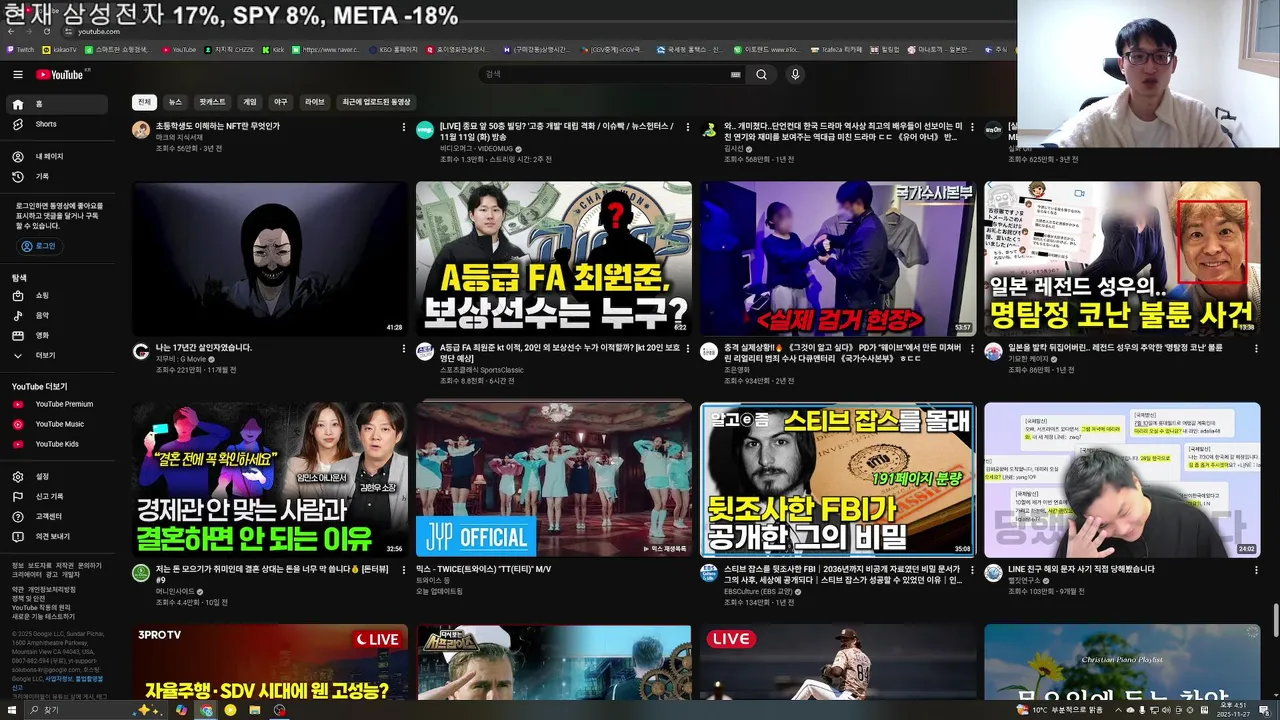
Task: Open options menu for A등급 FA 최원준 video
Action: pos(687,349)
